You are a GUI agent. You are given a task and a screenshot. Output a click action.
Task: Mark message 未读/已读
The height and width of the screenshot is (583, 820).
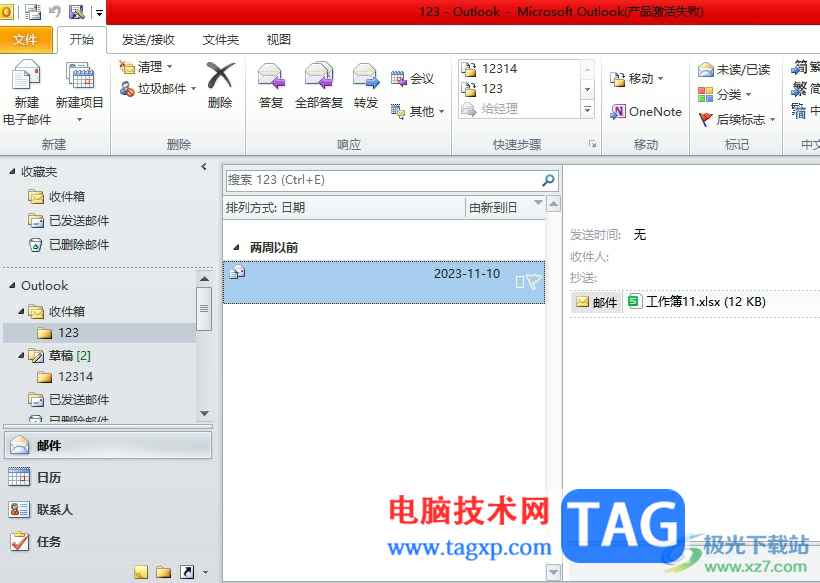point(734,69)
